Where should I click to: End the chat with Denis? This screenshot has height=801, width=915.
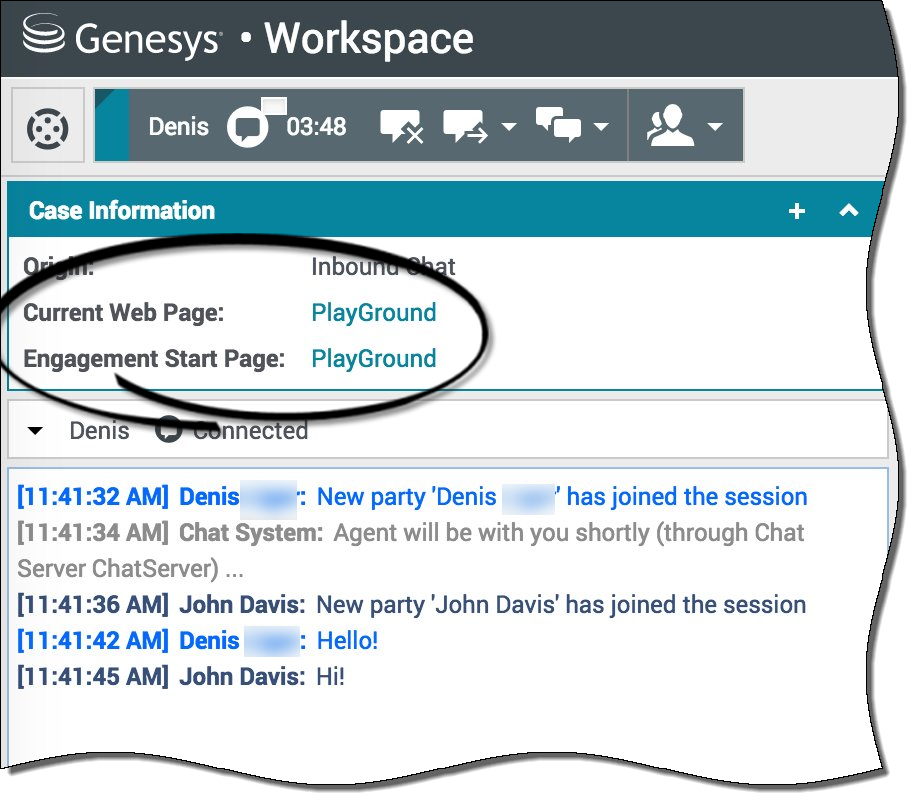click(x=401, y=126)
